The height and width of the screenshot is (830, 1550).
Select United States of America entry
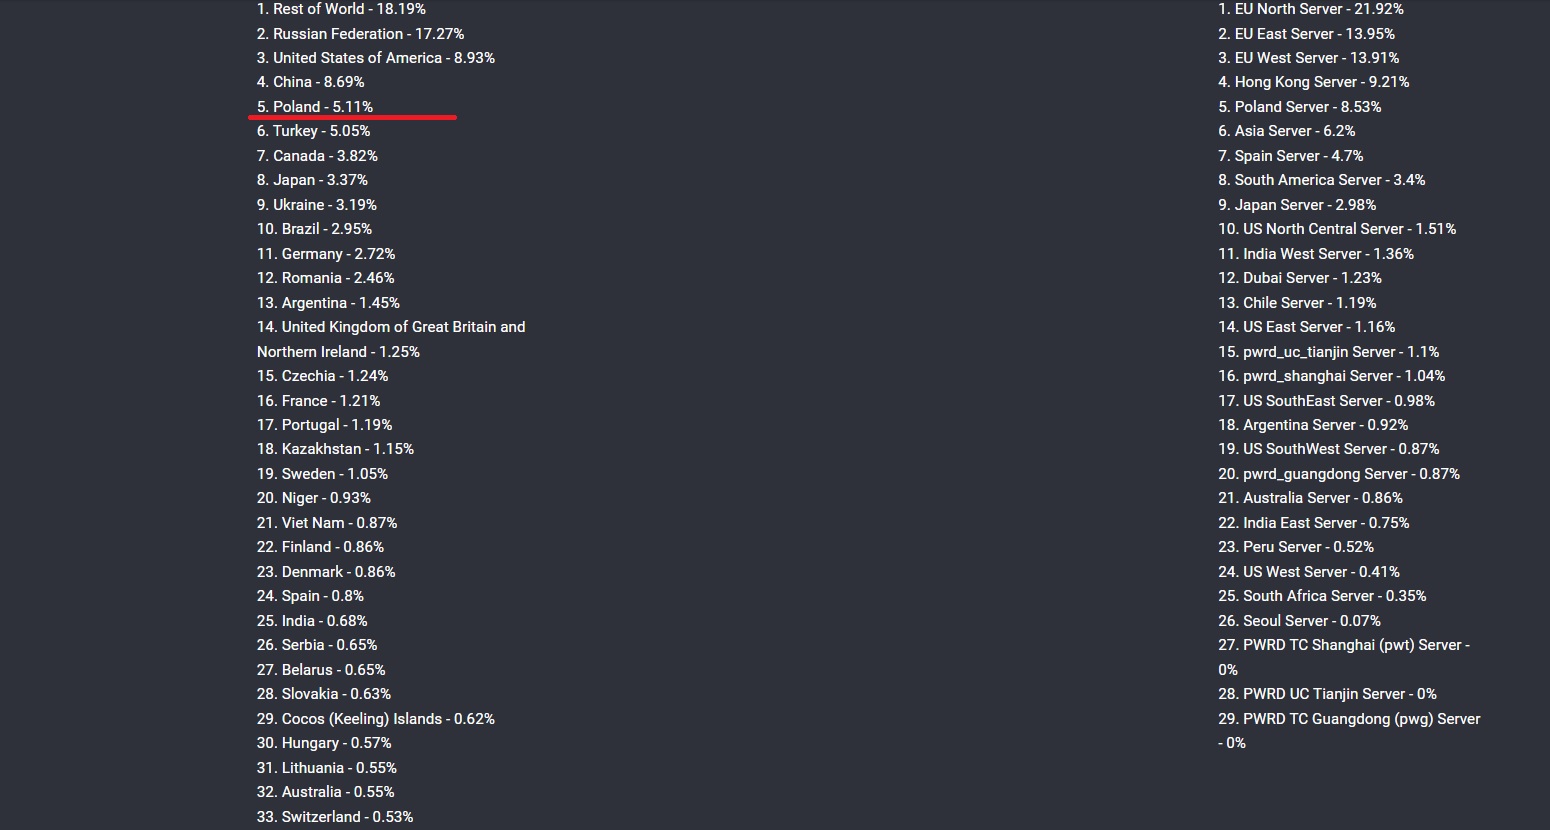[x=376, y=58]
